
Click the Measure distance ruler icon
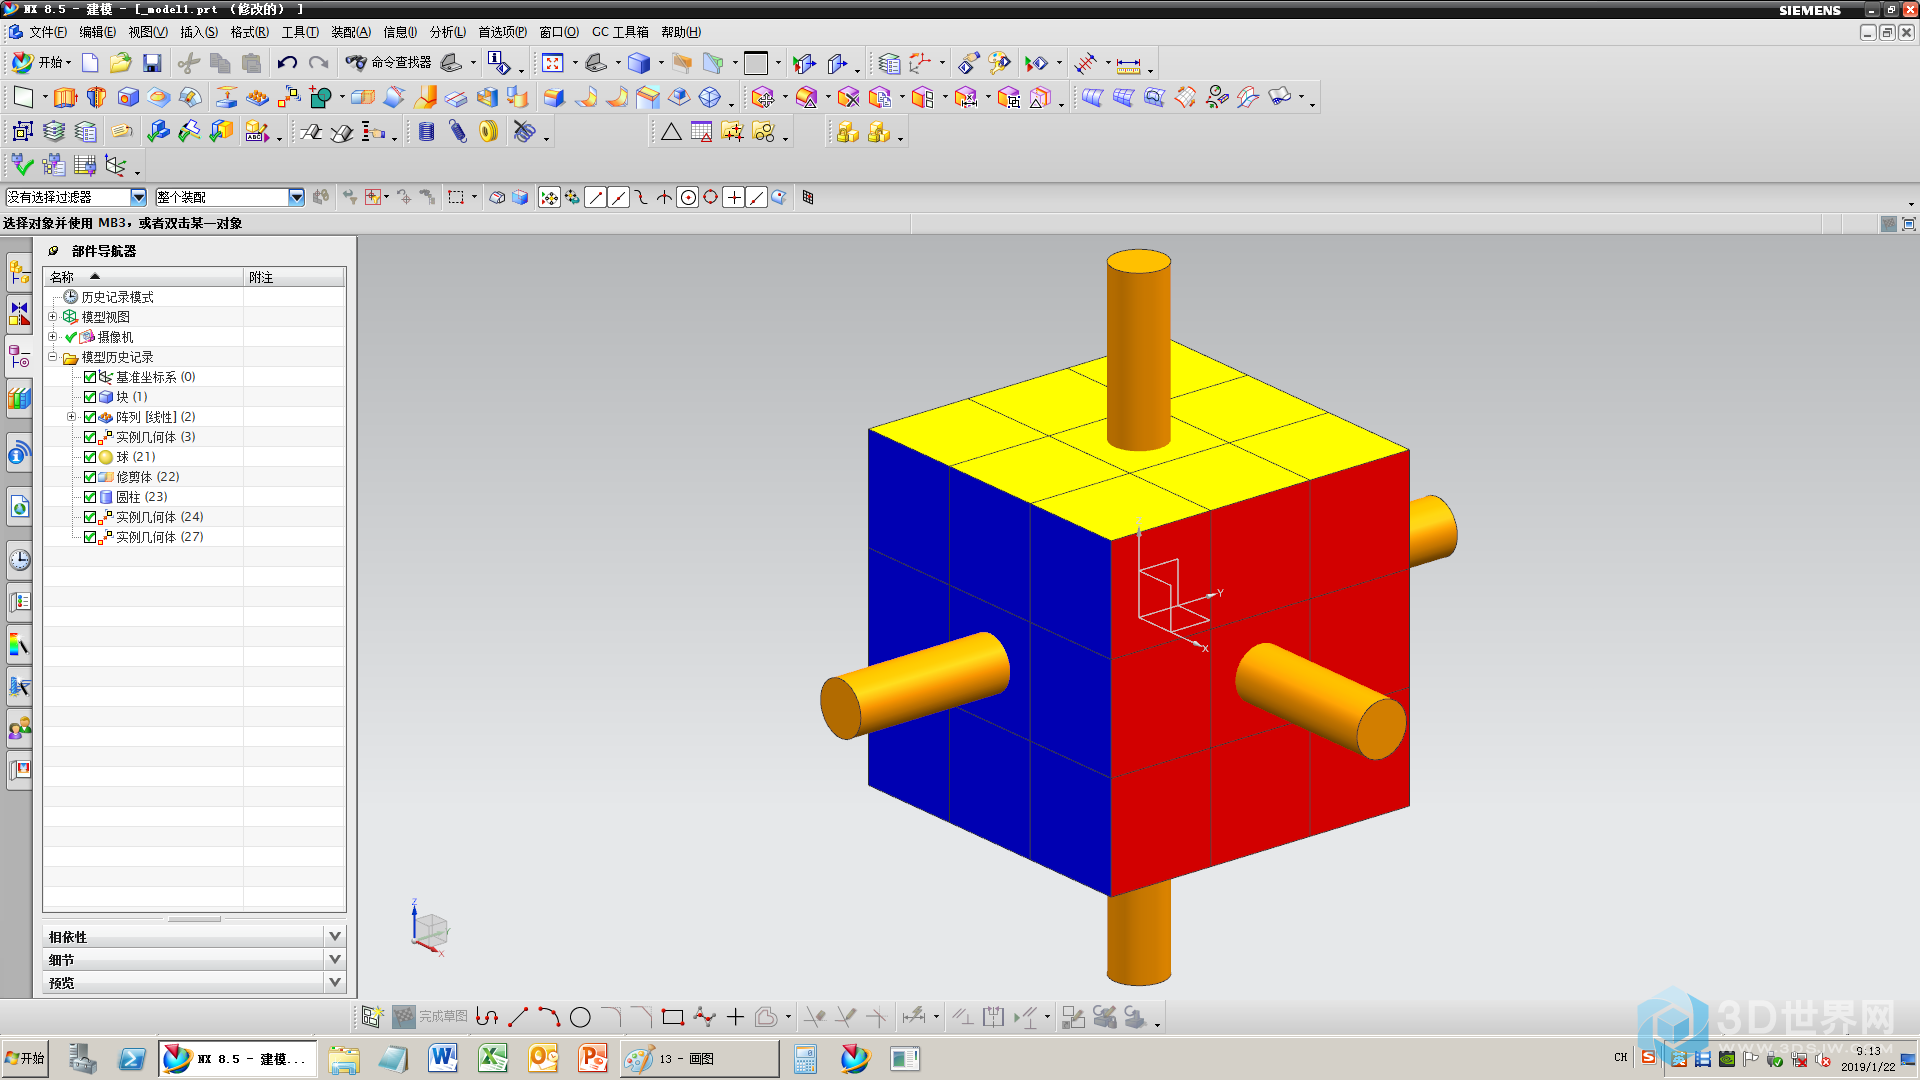[x=1128, y=65]
